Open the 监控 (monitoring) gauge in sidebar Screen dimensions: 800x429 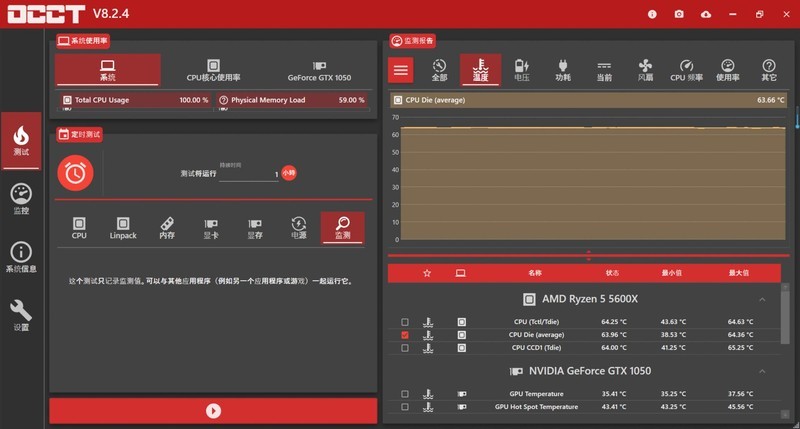point(21,198)
